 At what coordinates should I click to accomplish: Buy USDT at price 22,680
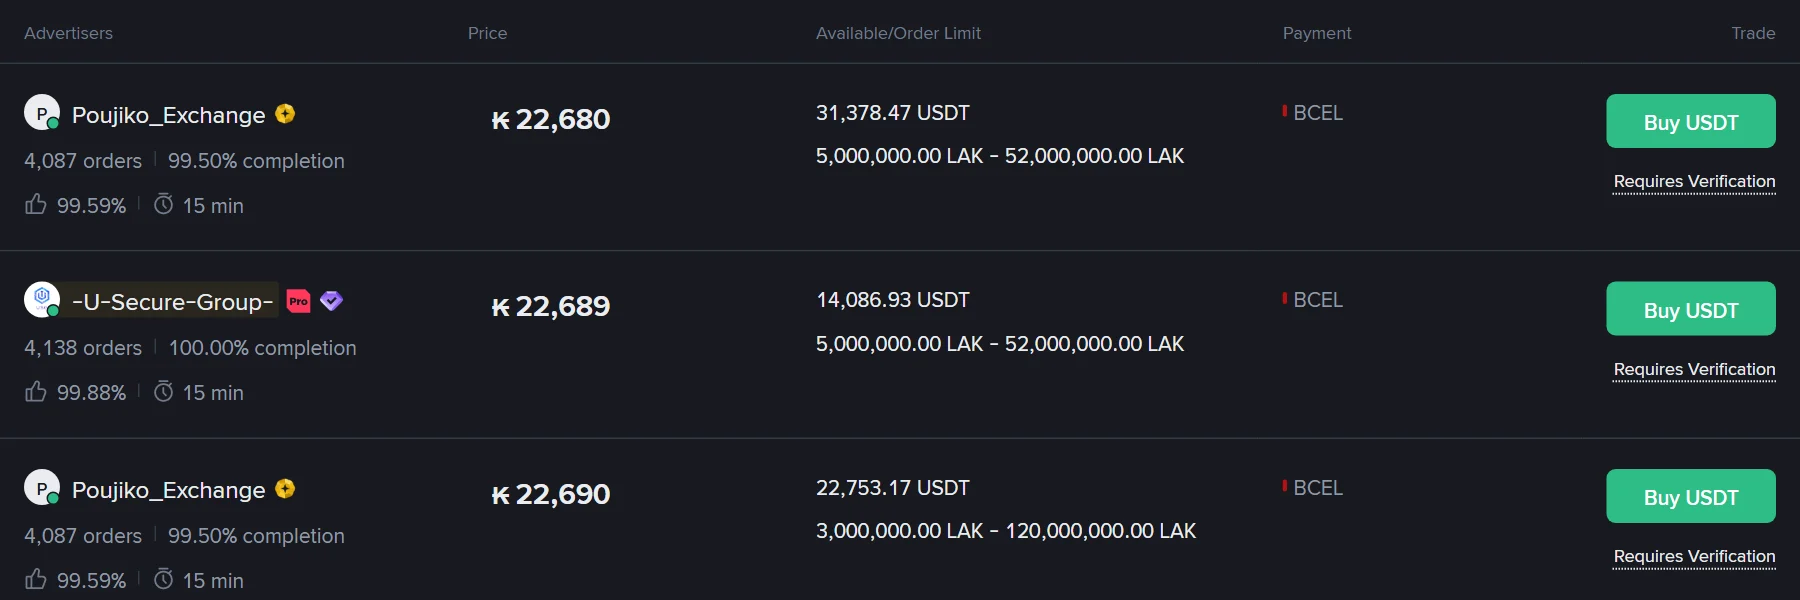1691,121
